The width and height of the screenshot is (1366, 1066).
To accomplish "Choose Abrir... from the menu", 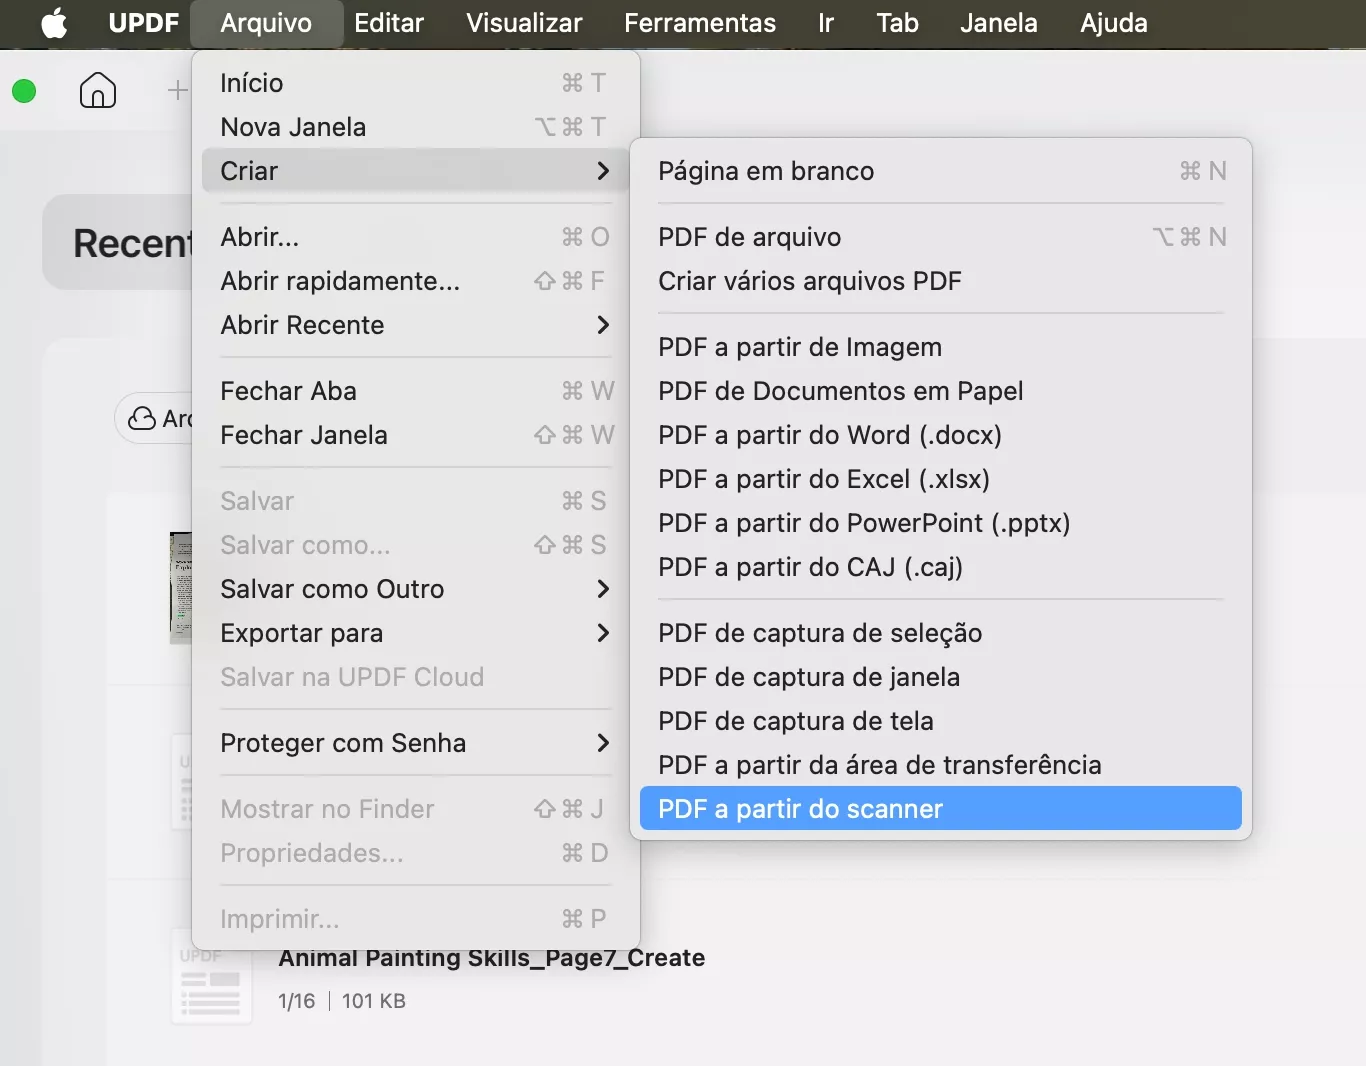I will point(415,237).
